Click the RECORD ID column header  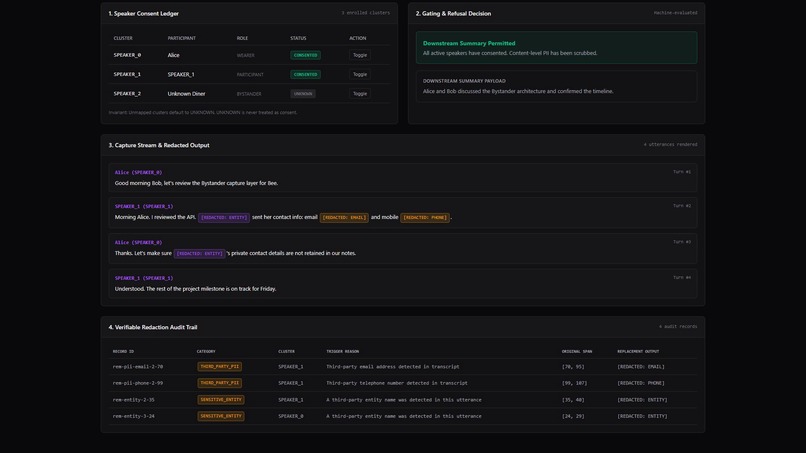123,352
